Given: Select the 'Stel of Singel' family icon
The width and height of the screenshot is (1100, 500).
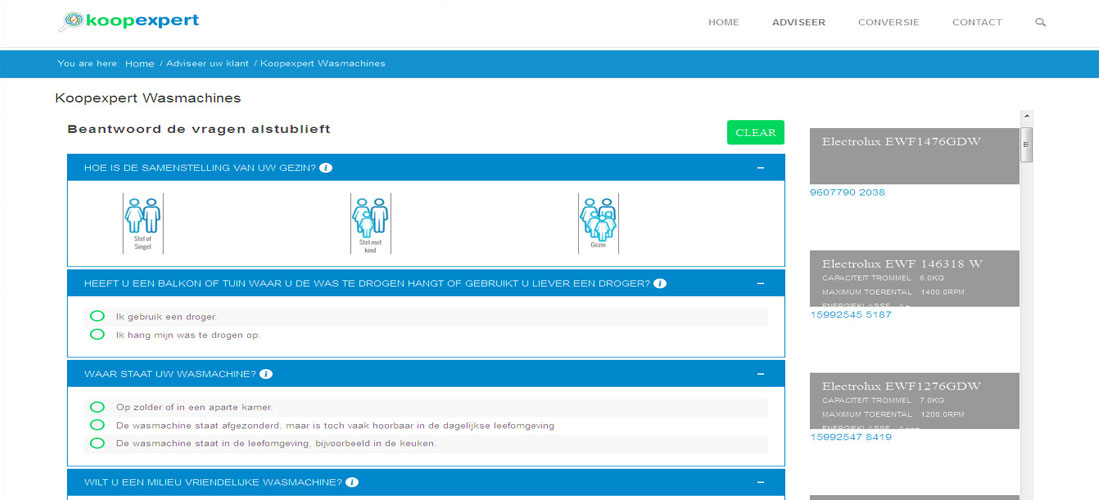Looking at the screenshot, I should (143, 223).
